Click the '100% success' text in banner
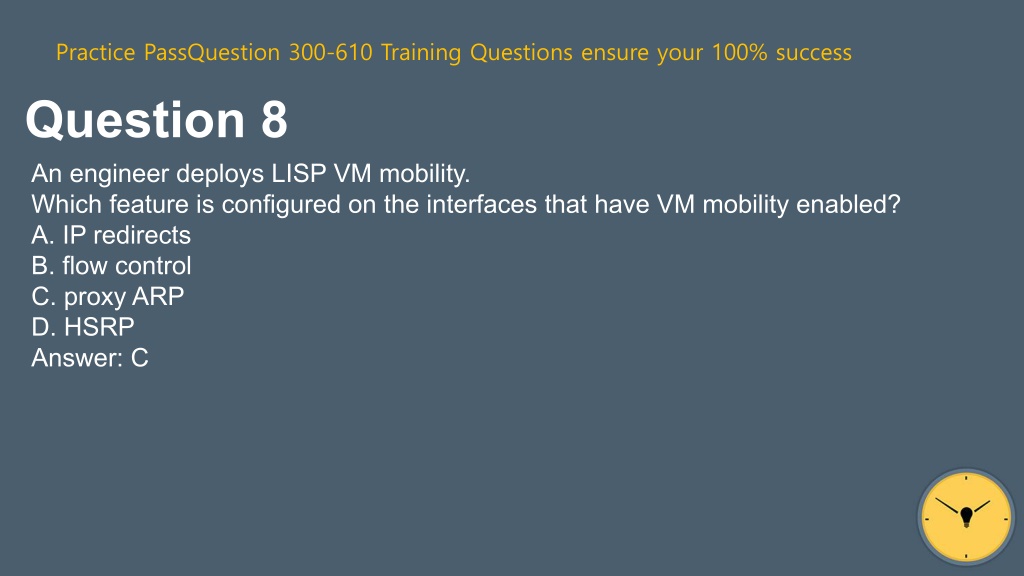Image resolution: width=1024 pixels, height=576 pixels. pyautogui.click(x=782, y=52)
